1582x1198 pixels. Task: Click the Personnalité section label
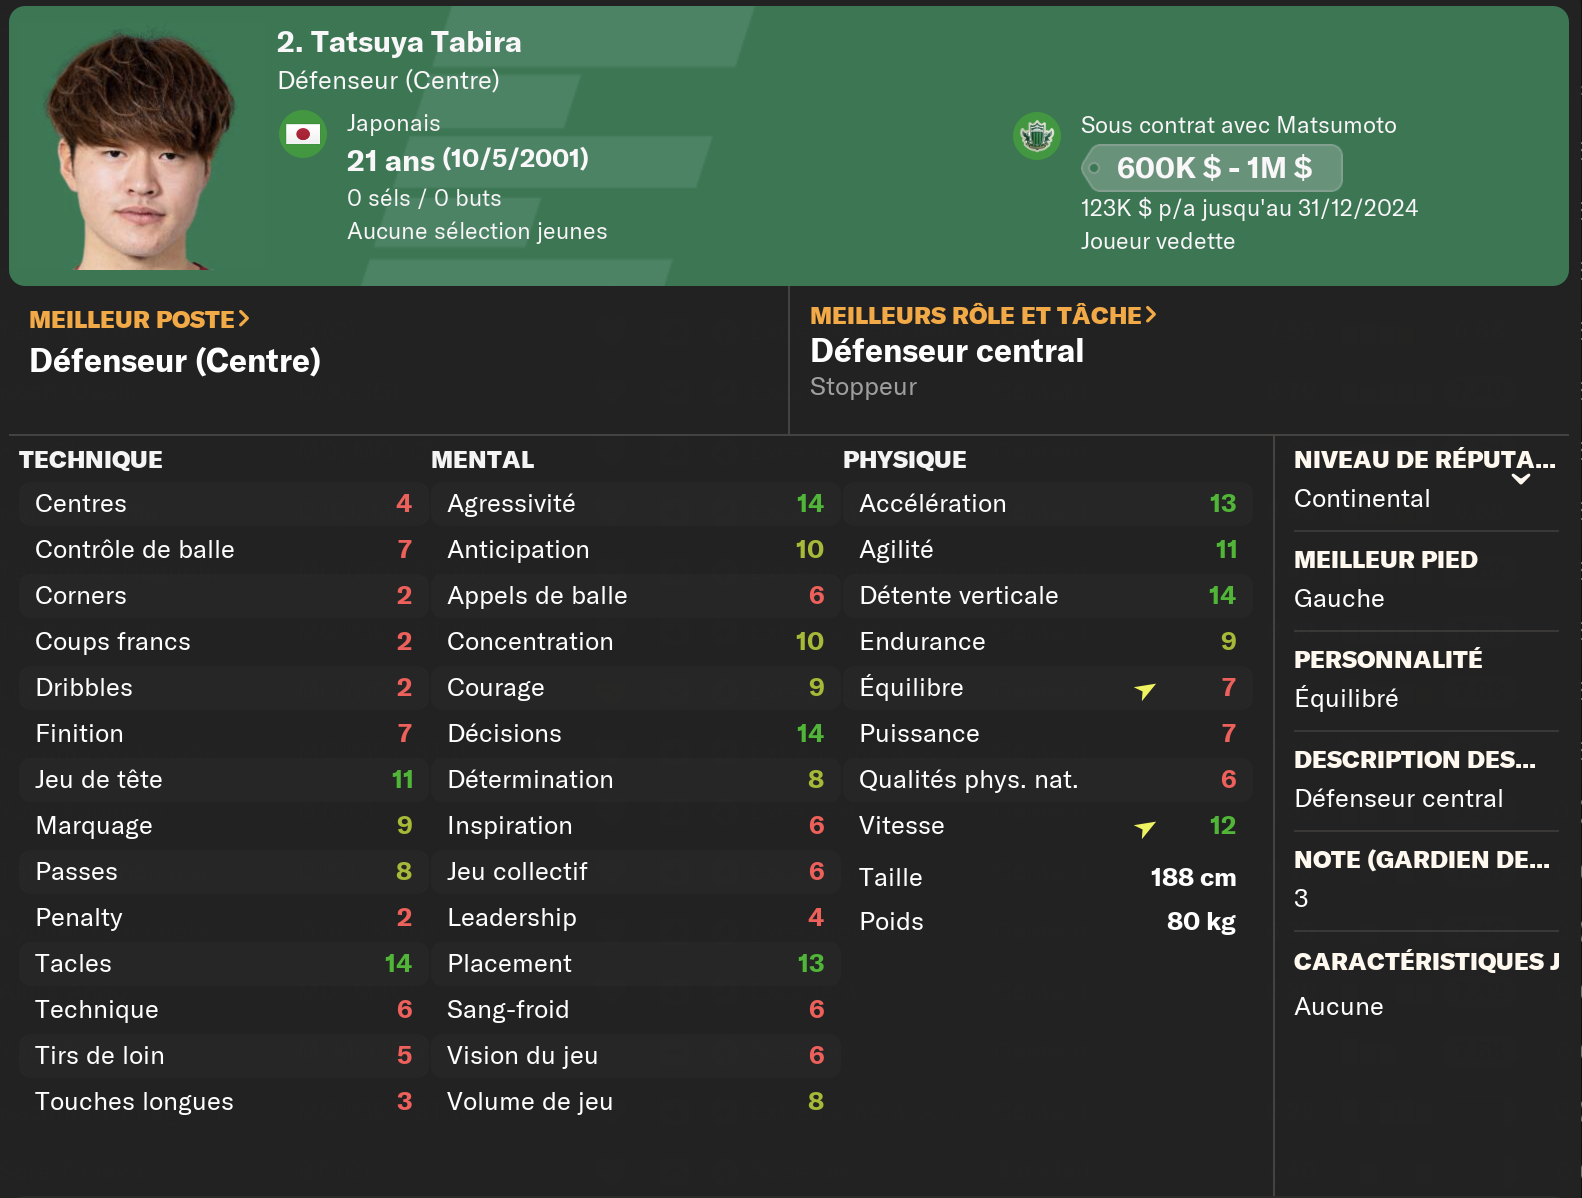(x=1388, y=660)
